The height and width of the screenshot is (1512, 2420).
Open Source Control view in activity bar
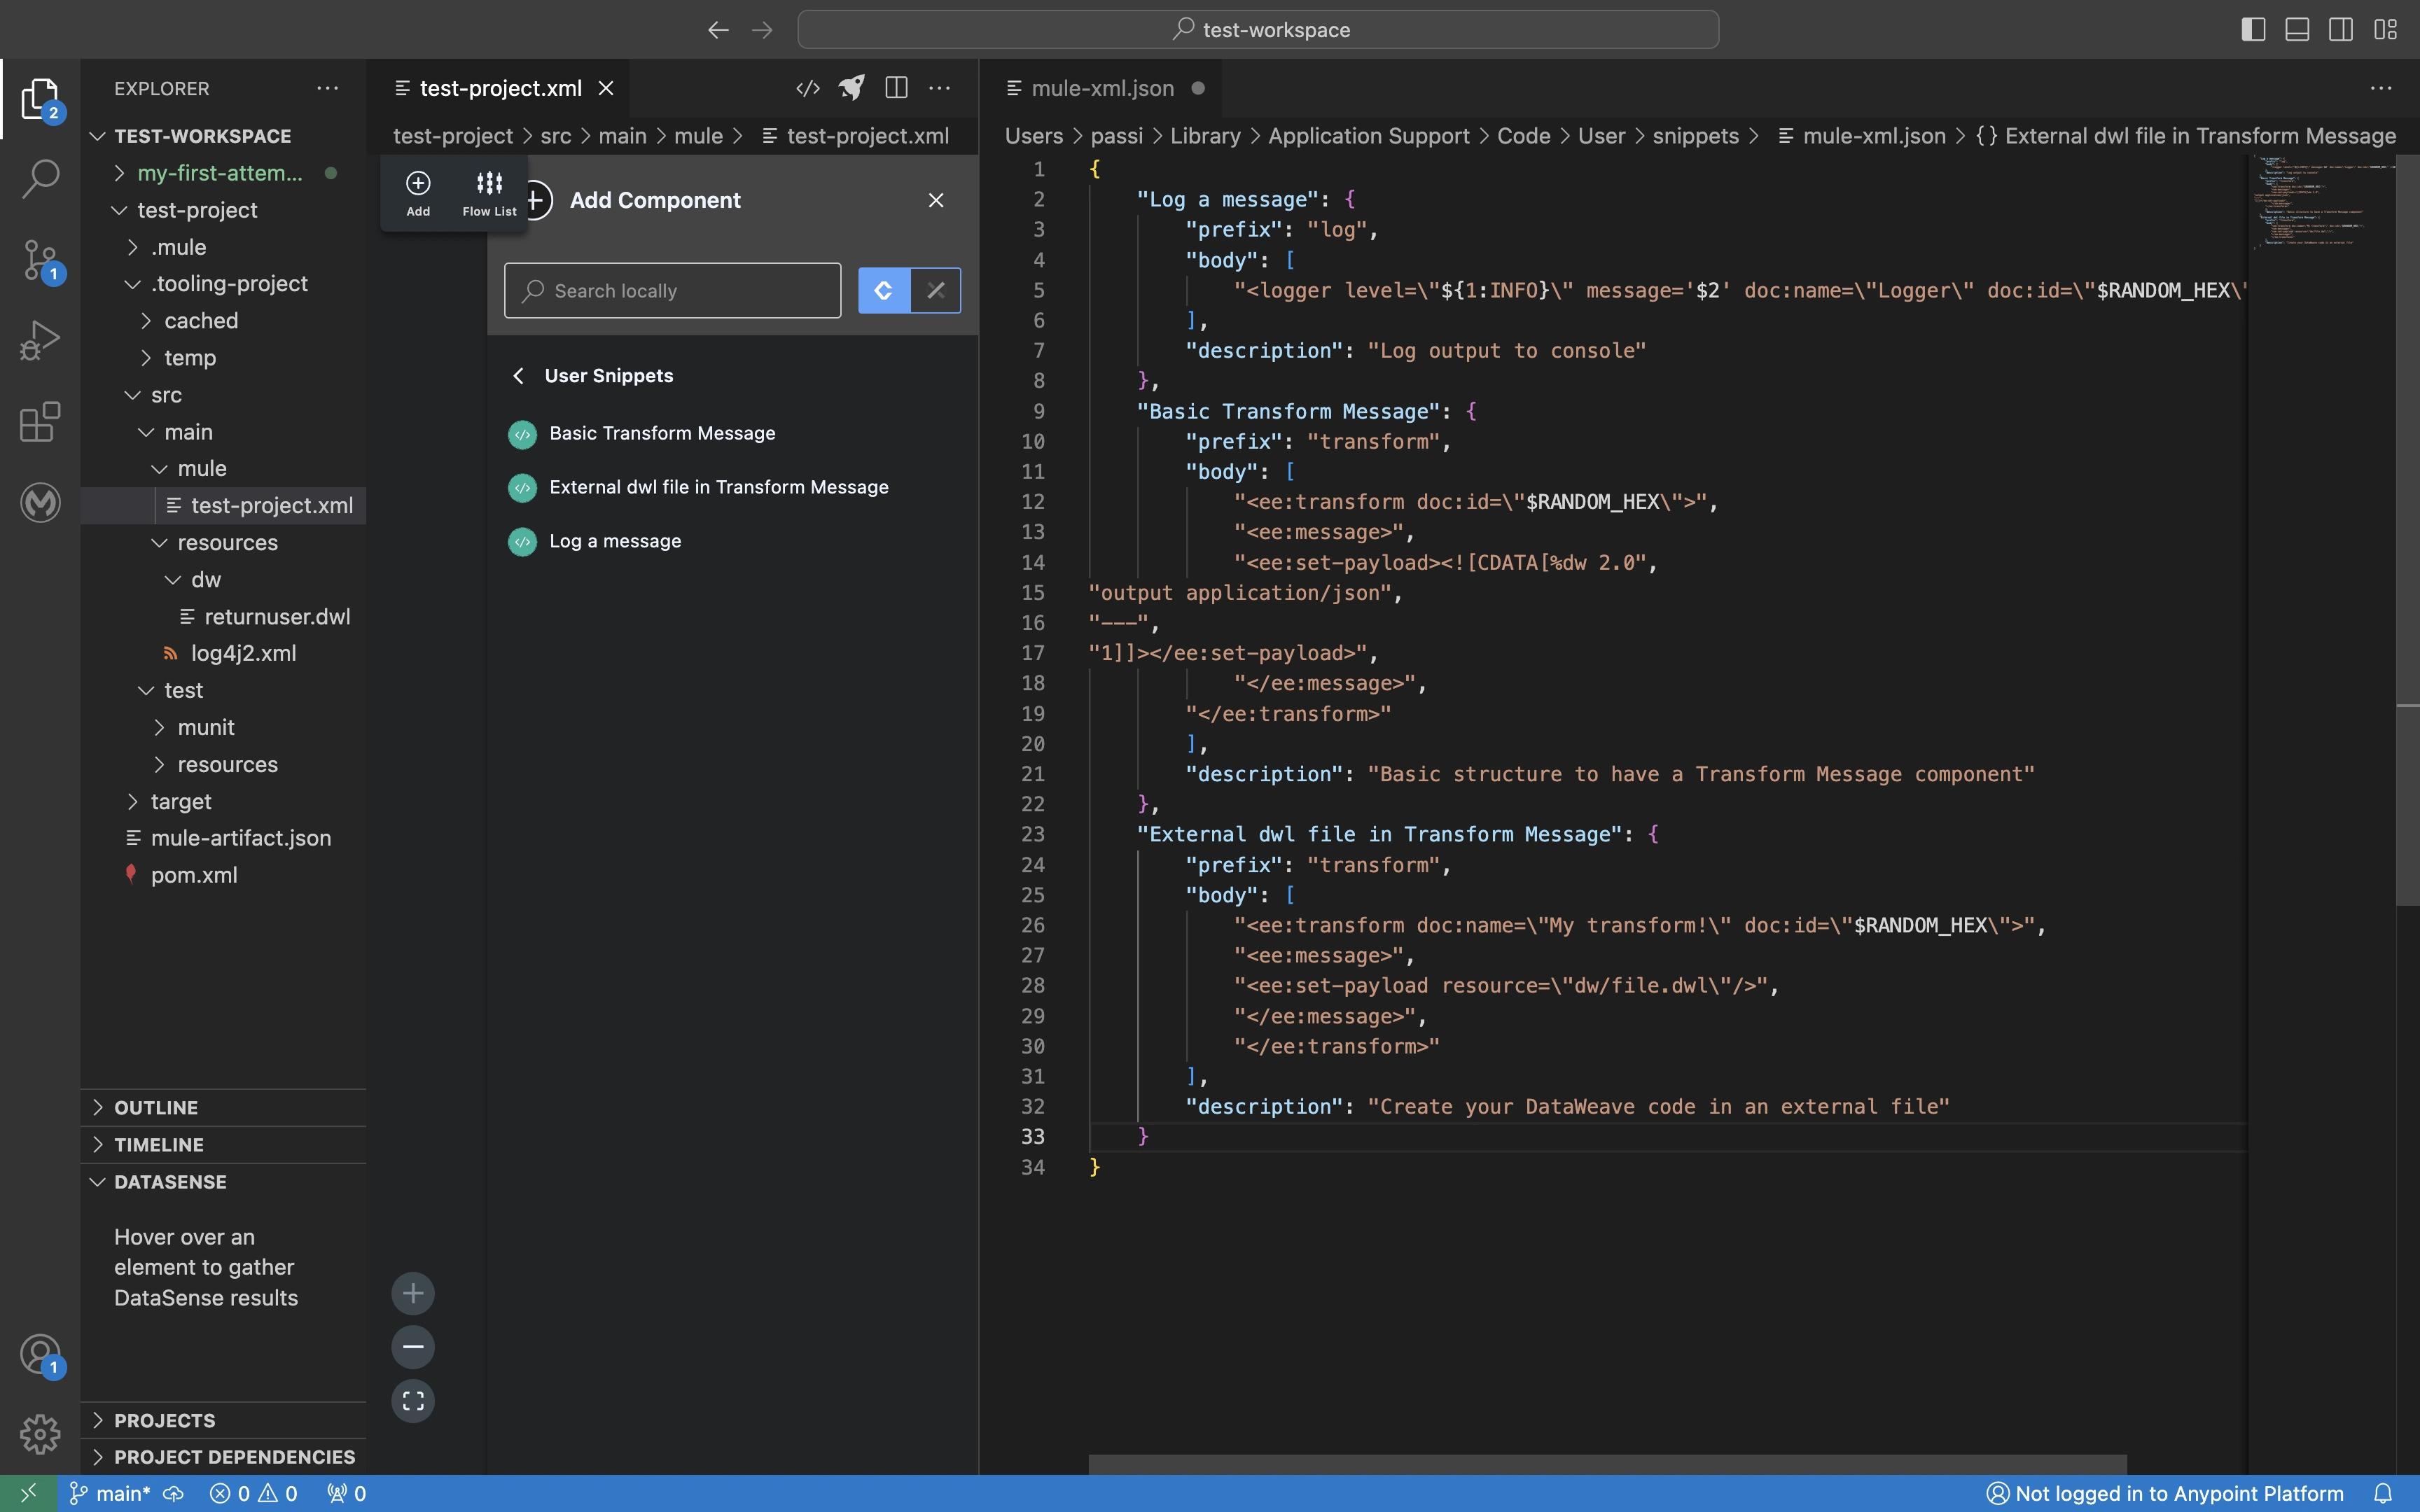[x=40, y=260]
